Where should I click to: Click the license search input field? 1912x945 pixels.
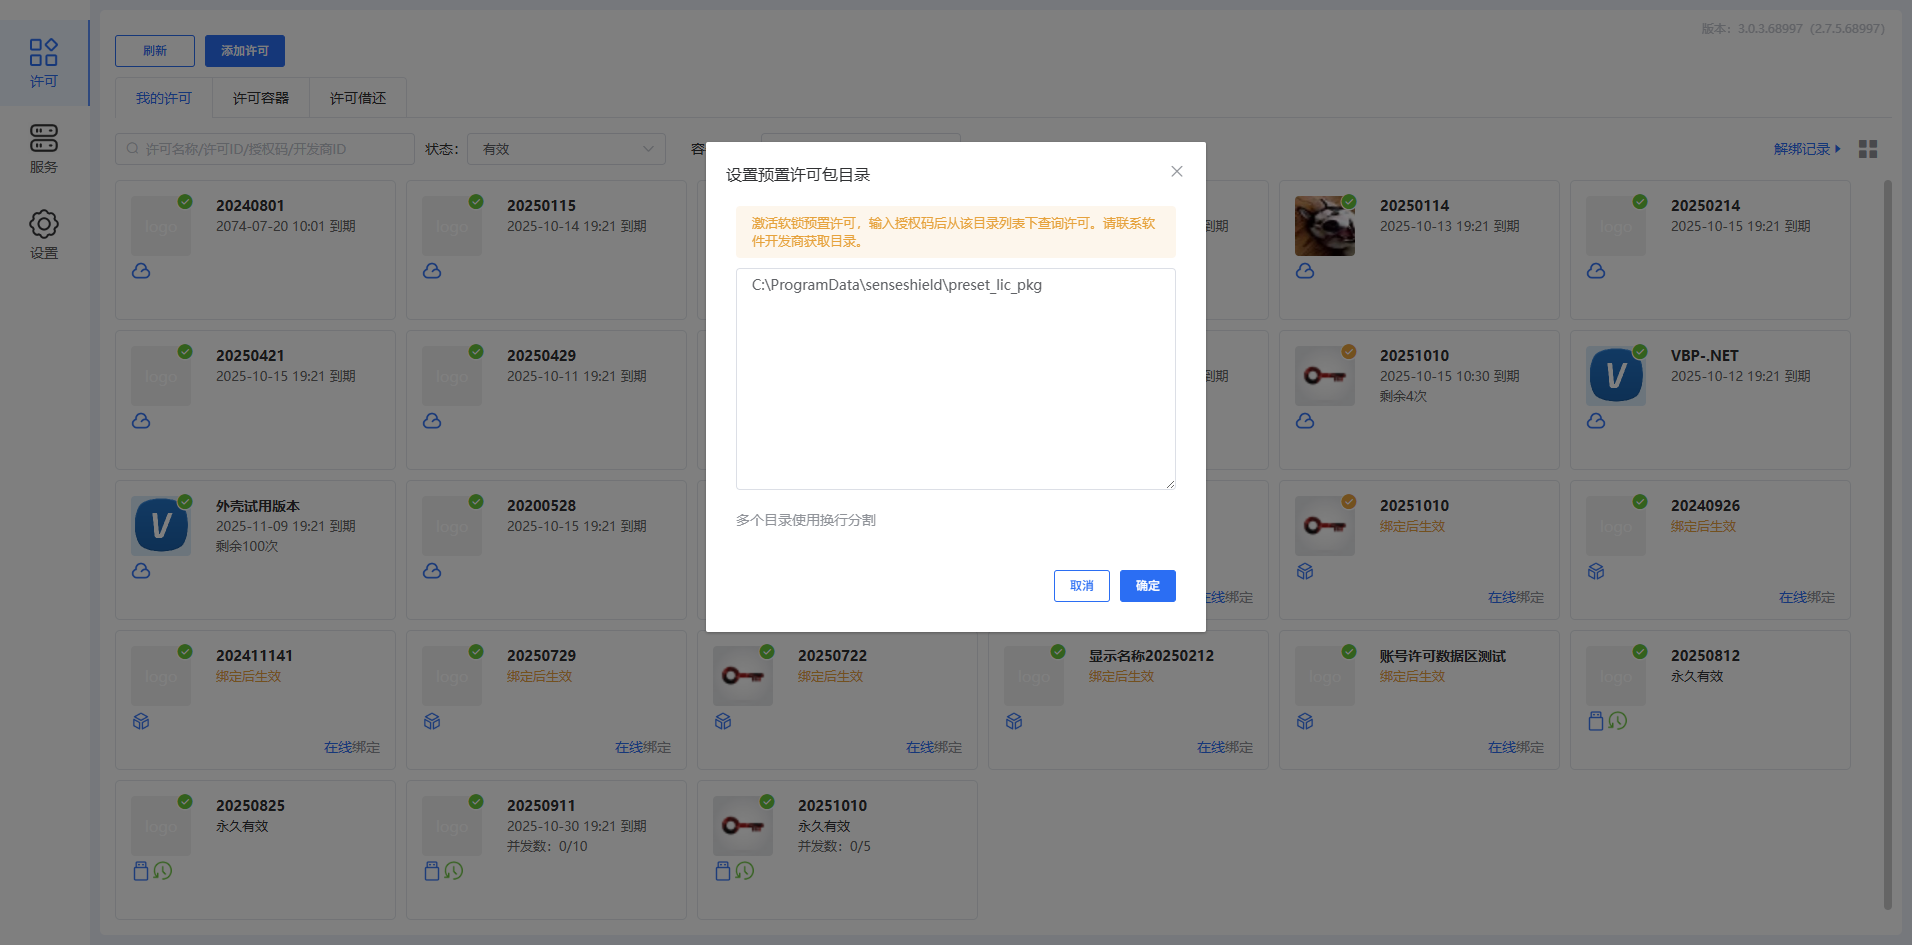(x=265, y=149)
